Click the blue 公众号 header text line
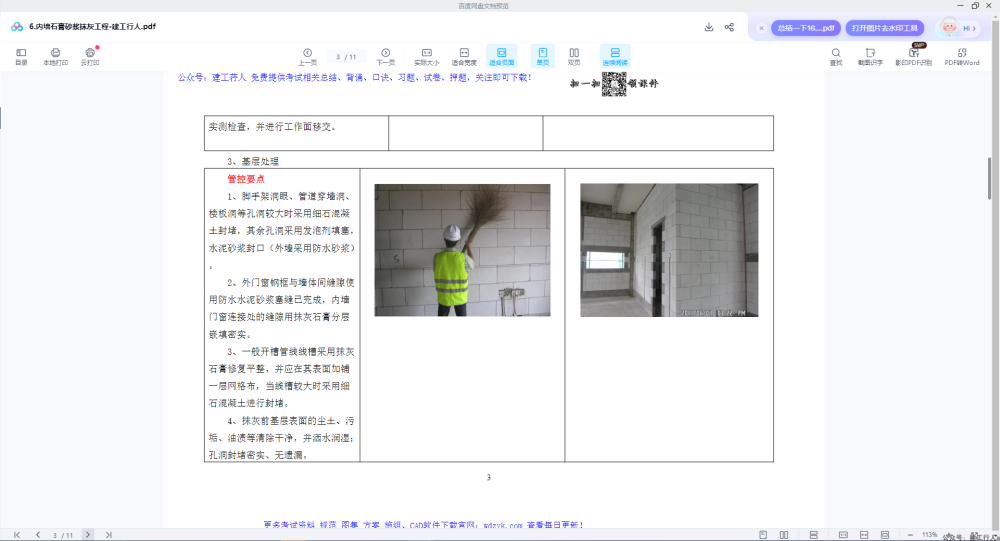 [355, 77]
